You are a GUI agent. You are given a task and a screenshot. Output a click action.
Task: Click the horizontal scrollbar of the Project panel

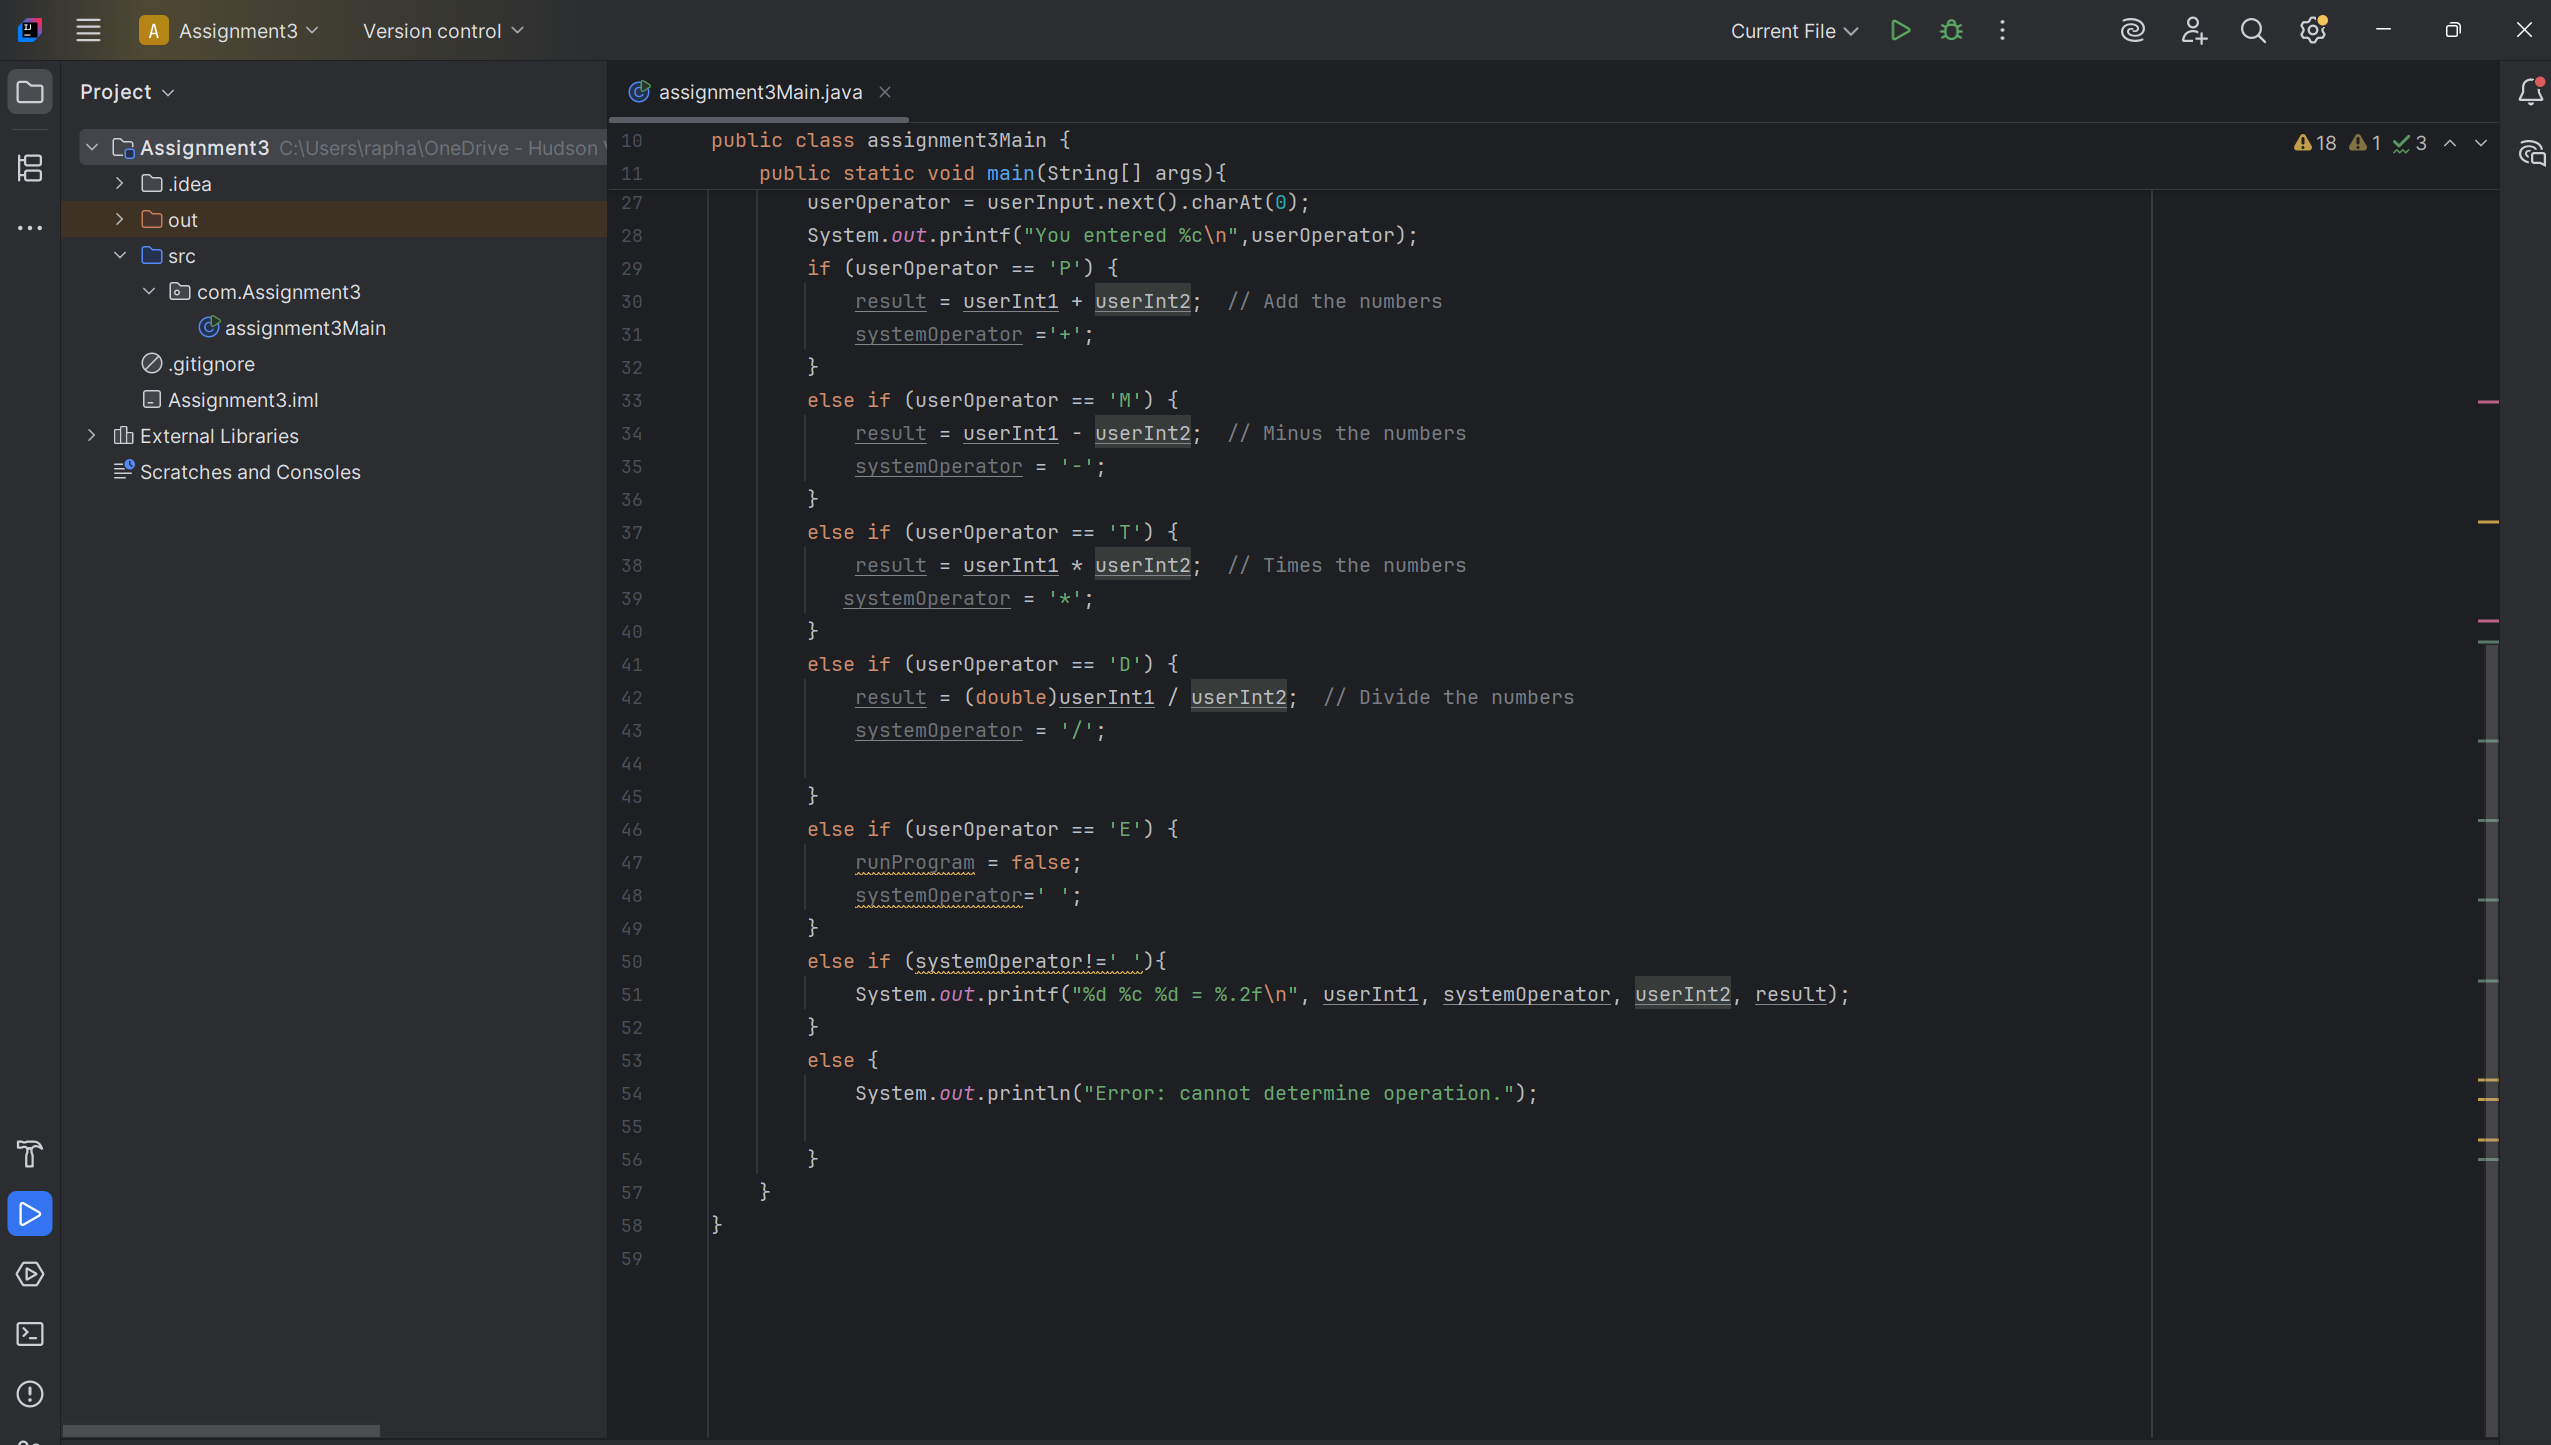click(x=220, y=1431)
